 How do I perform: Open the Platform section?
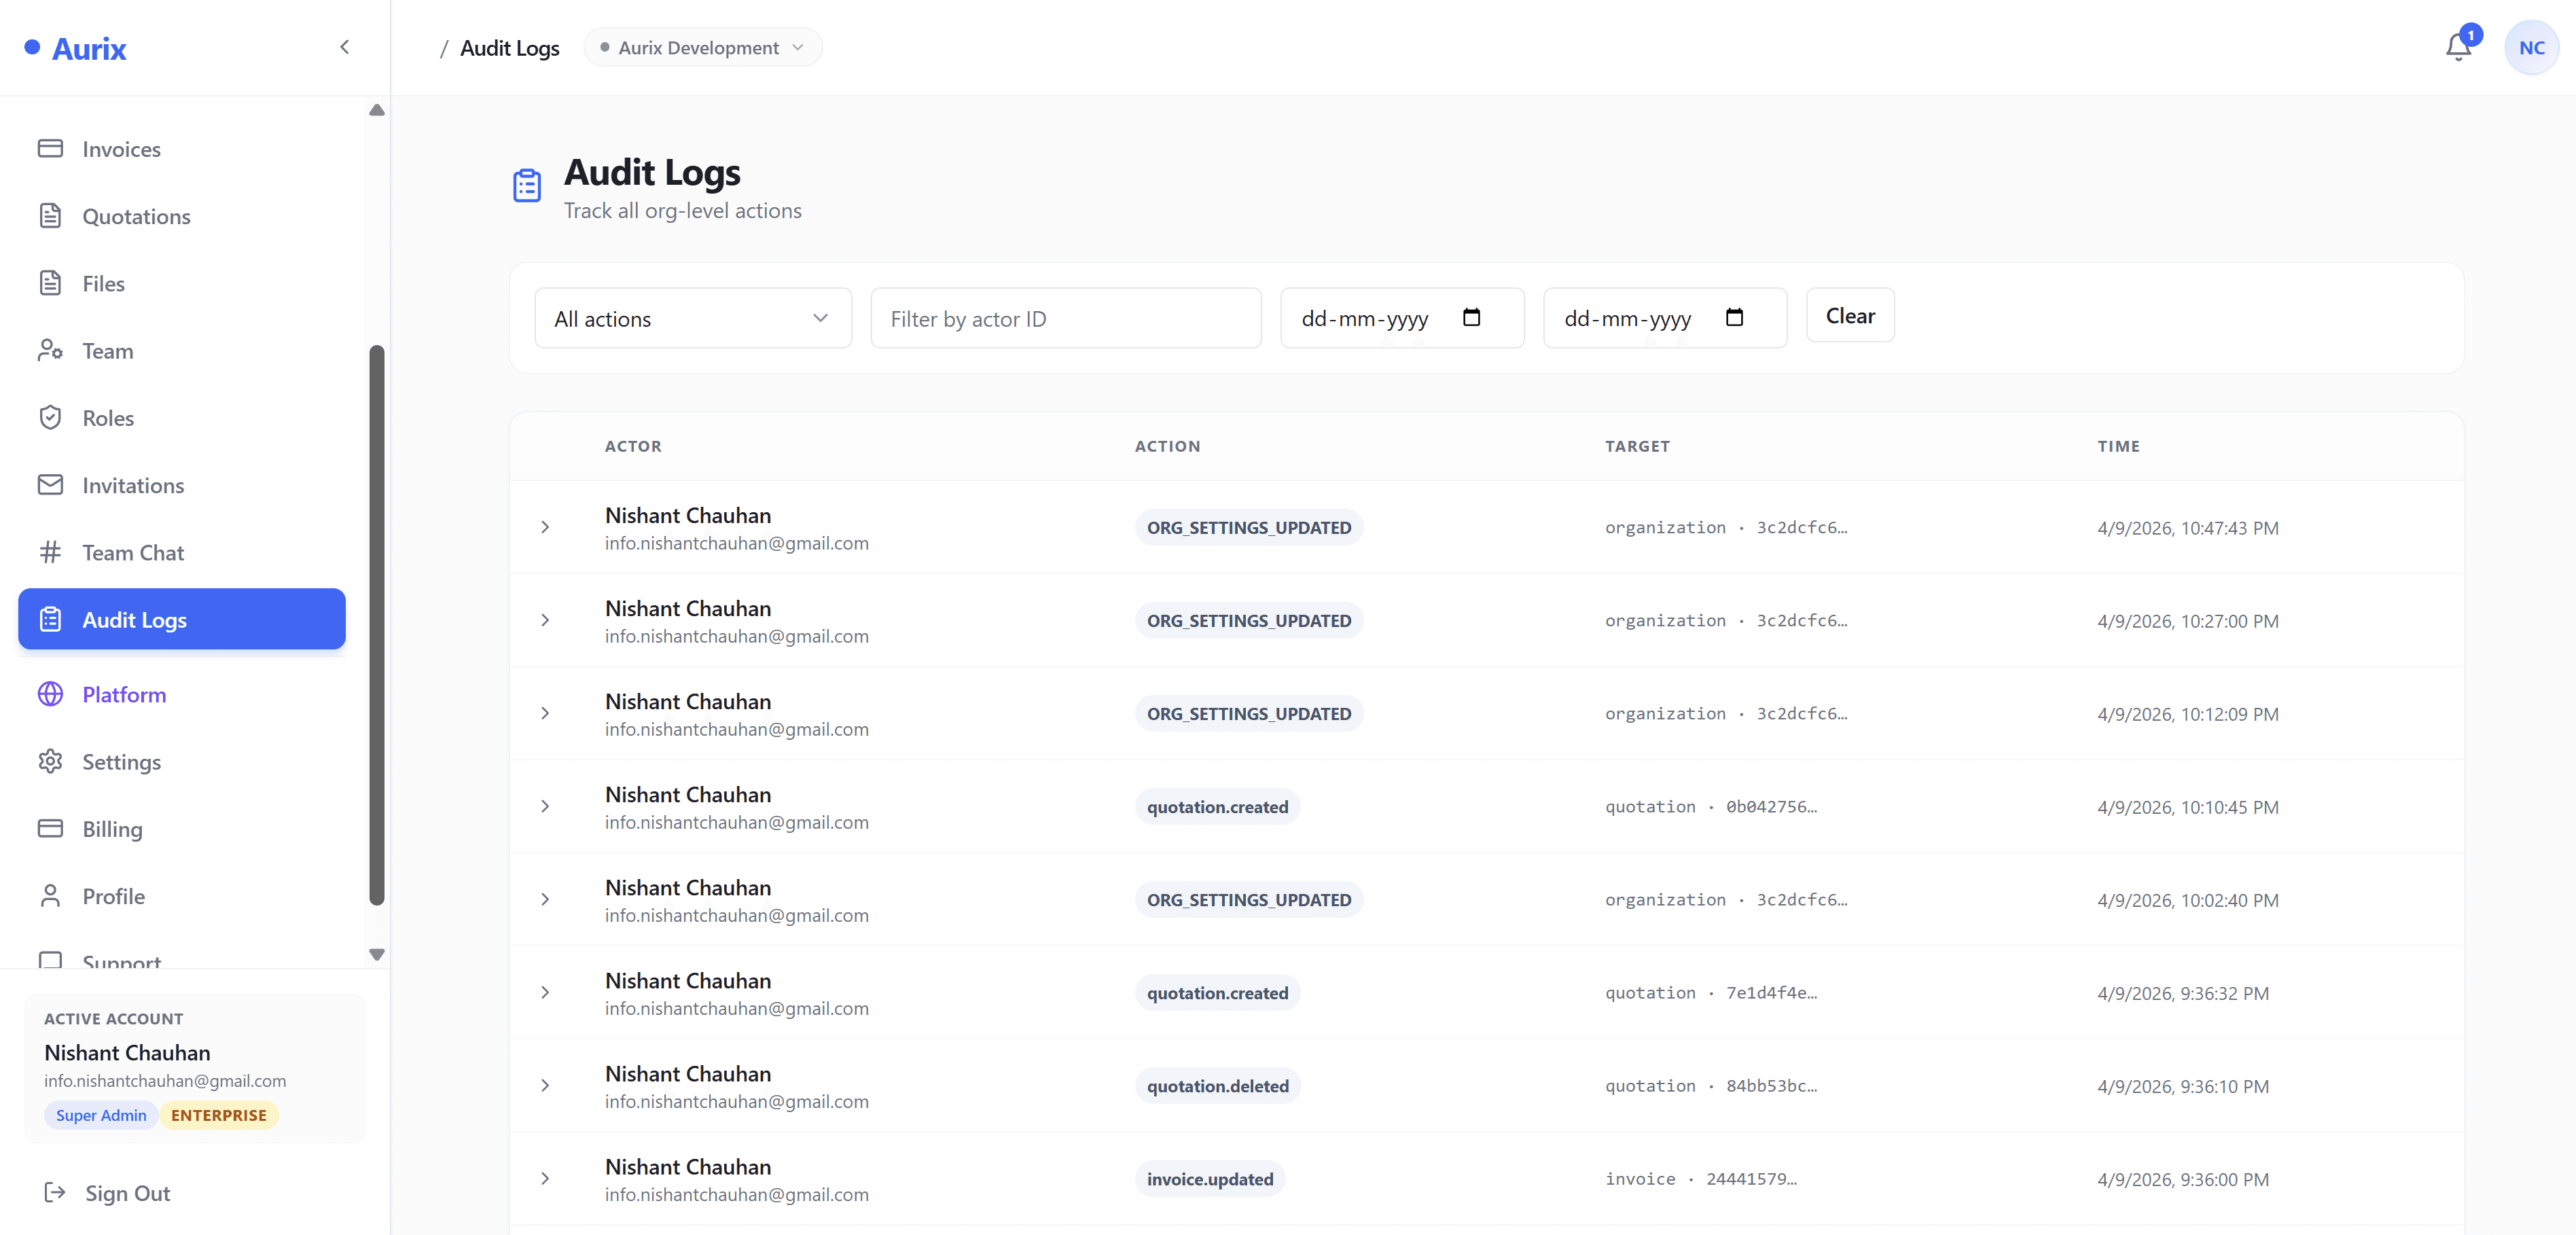click(182, 694)
